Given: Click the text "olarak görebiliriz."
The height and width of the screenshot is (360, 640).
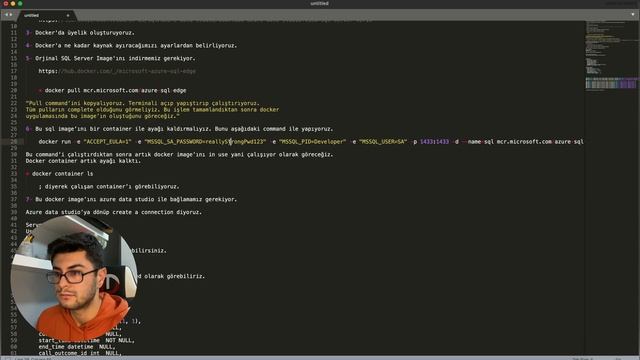Looking at the screenshot, I should [174, 276].
